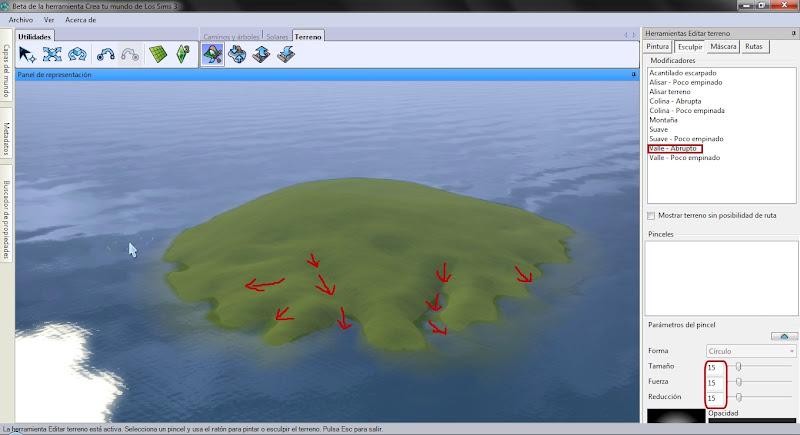Select Valle - Abrupto modifier
The height and width of the screenshot is (435, 800).
pos(673,148)
